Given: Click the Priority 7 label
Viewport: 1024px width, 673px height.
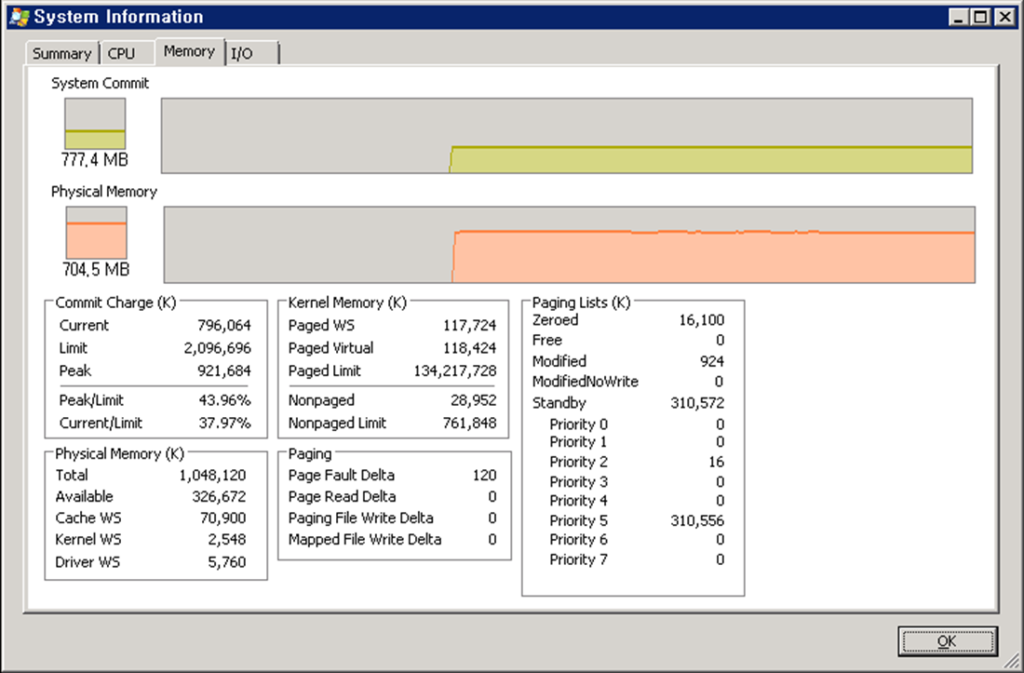Looking at the screenshot, I should click(x=579, y=560).
